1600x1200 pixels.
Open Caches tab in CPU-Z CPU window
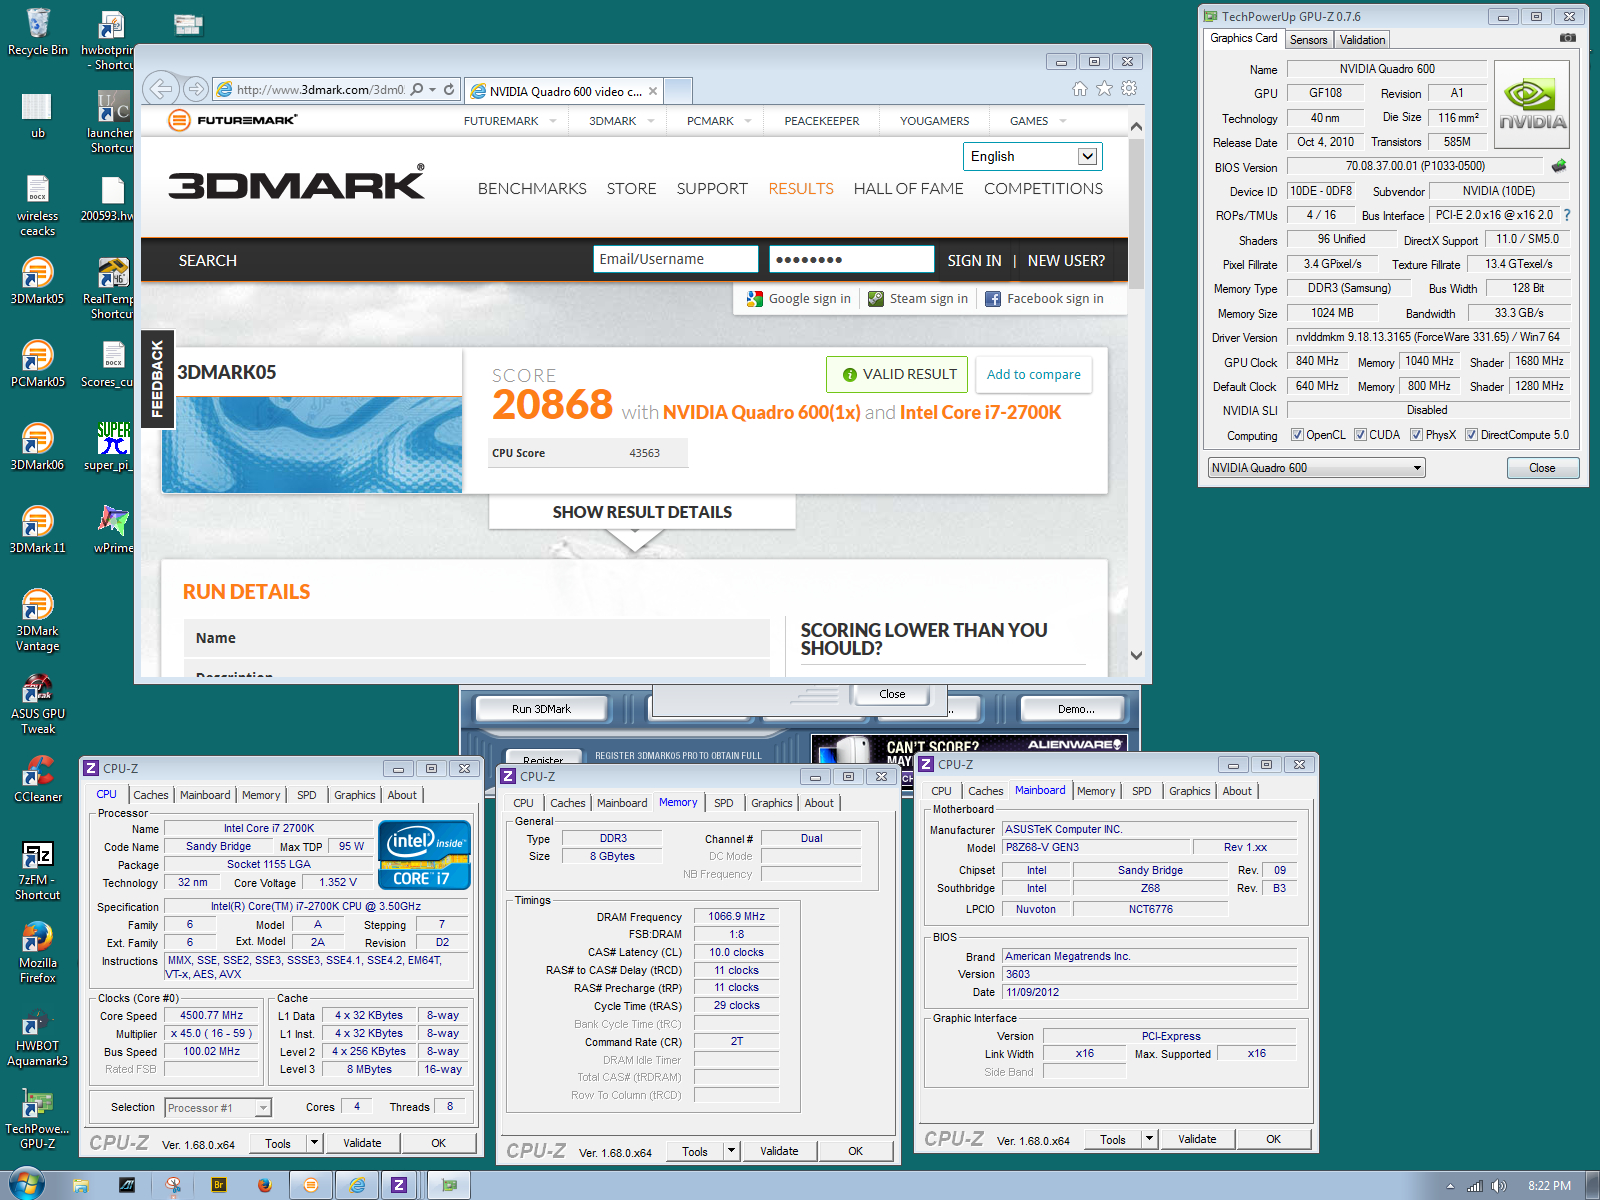(x=151, y=795)
